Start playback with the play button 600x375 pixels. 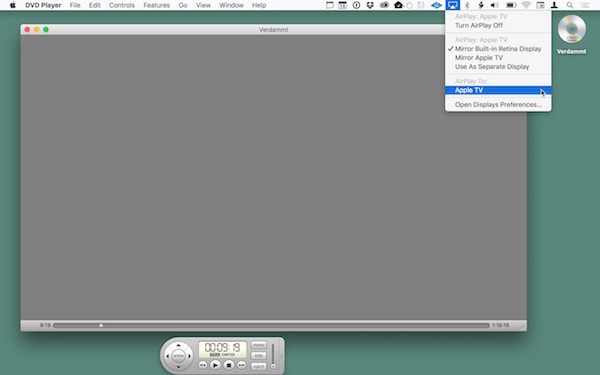[x=215, y=365]
